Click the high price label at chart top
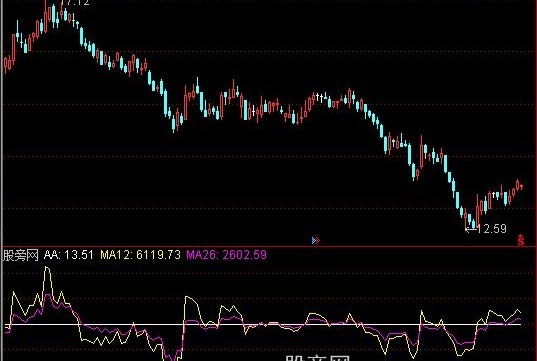The width and height of the screenshot is (537, 361). (x=75, y=3)
